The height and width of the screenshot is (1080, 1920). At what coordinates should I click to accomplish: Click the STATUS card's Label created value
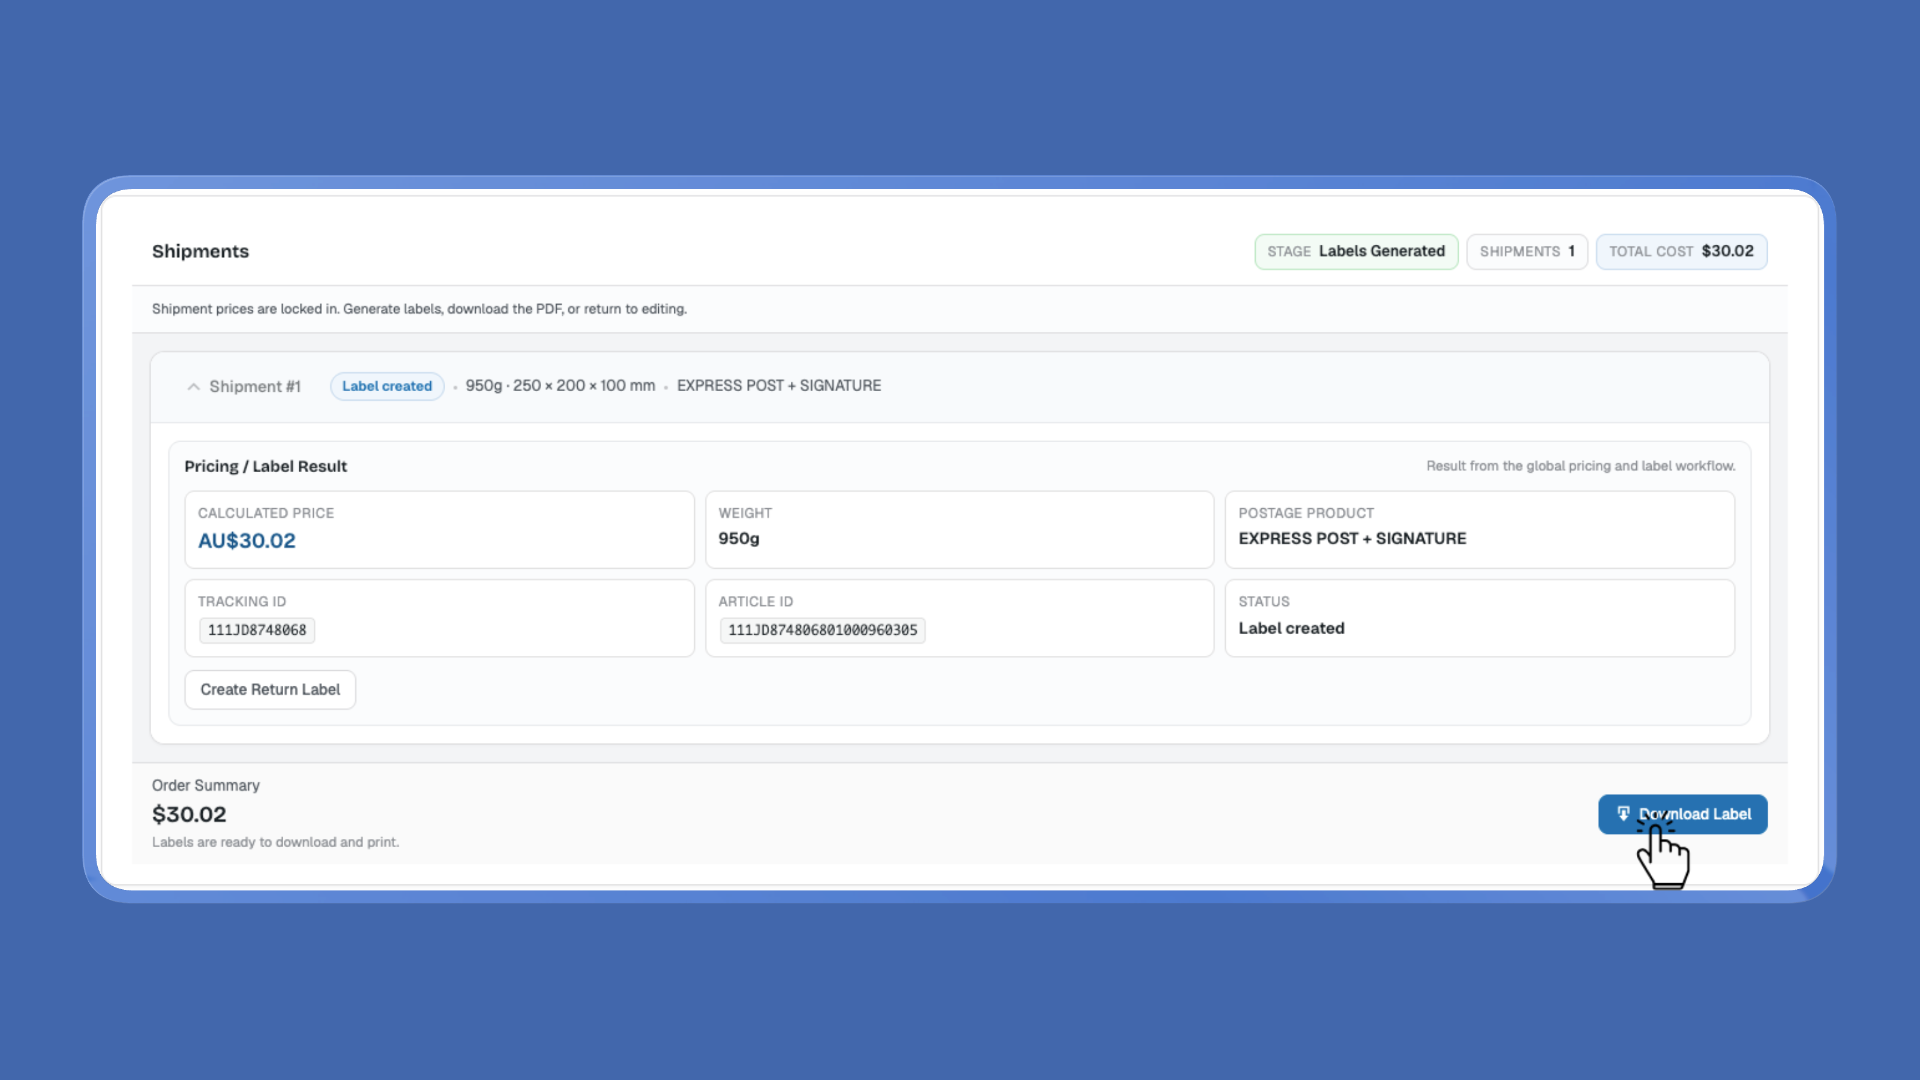(x=1291, y=628)
